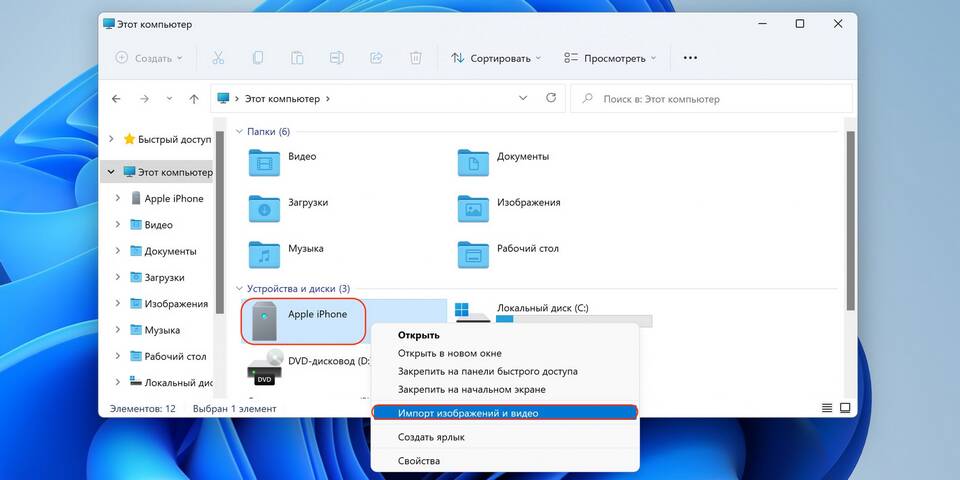Screen dimensions: 960x480
Task: Click the Rename icon in toolbar
Action: pyautogui.click(x=337, y=58)
